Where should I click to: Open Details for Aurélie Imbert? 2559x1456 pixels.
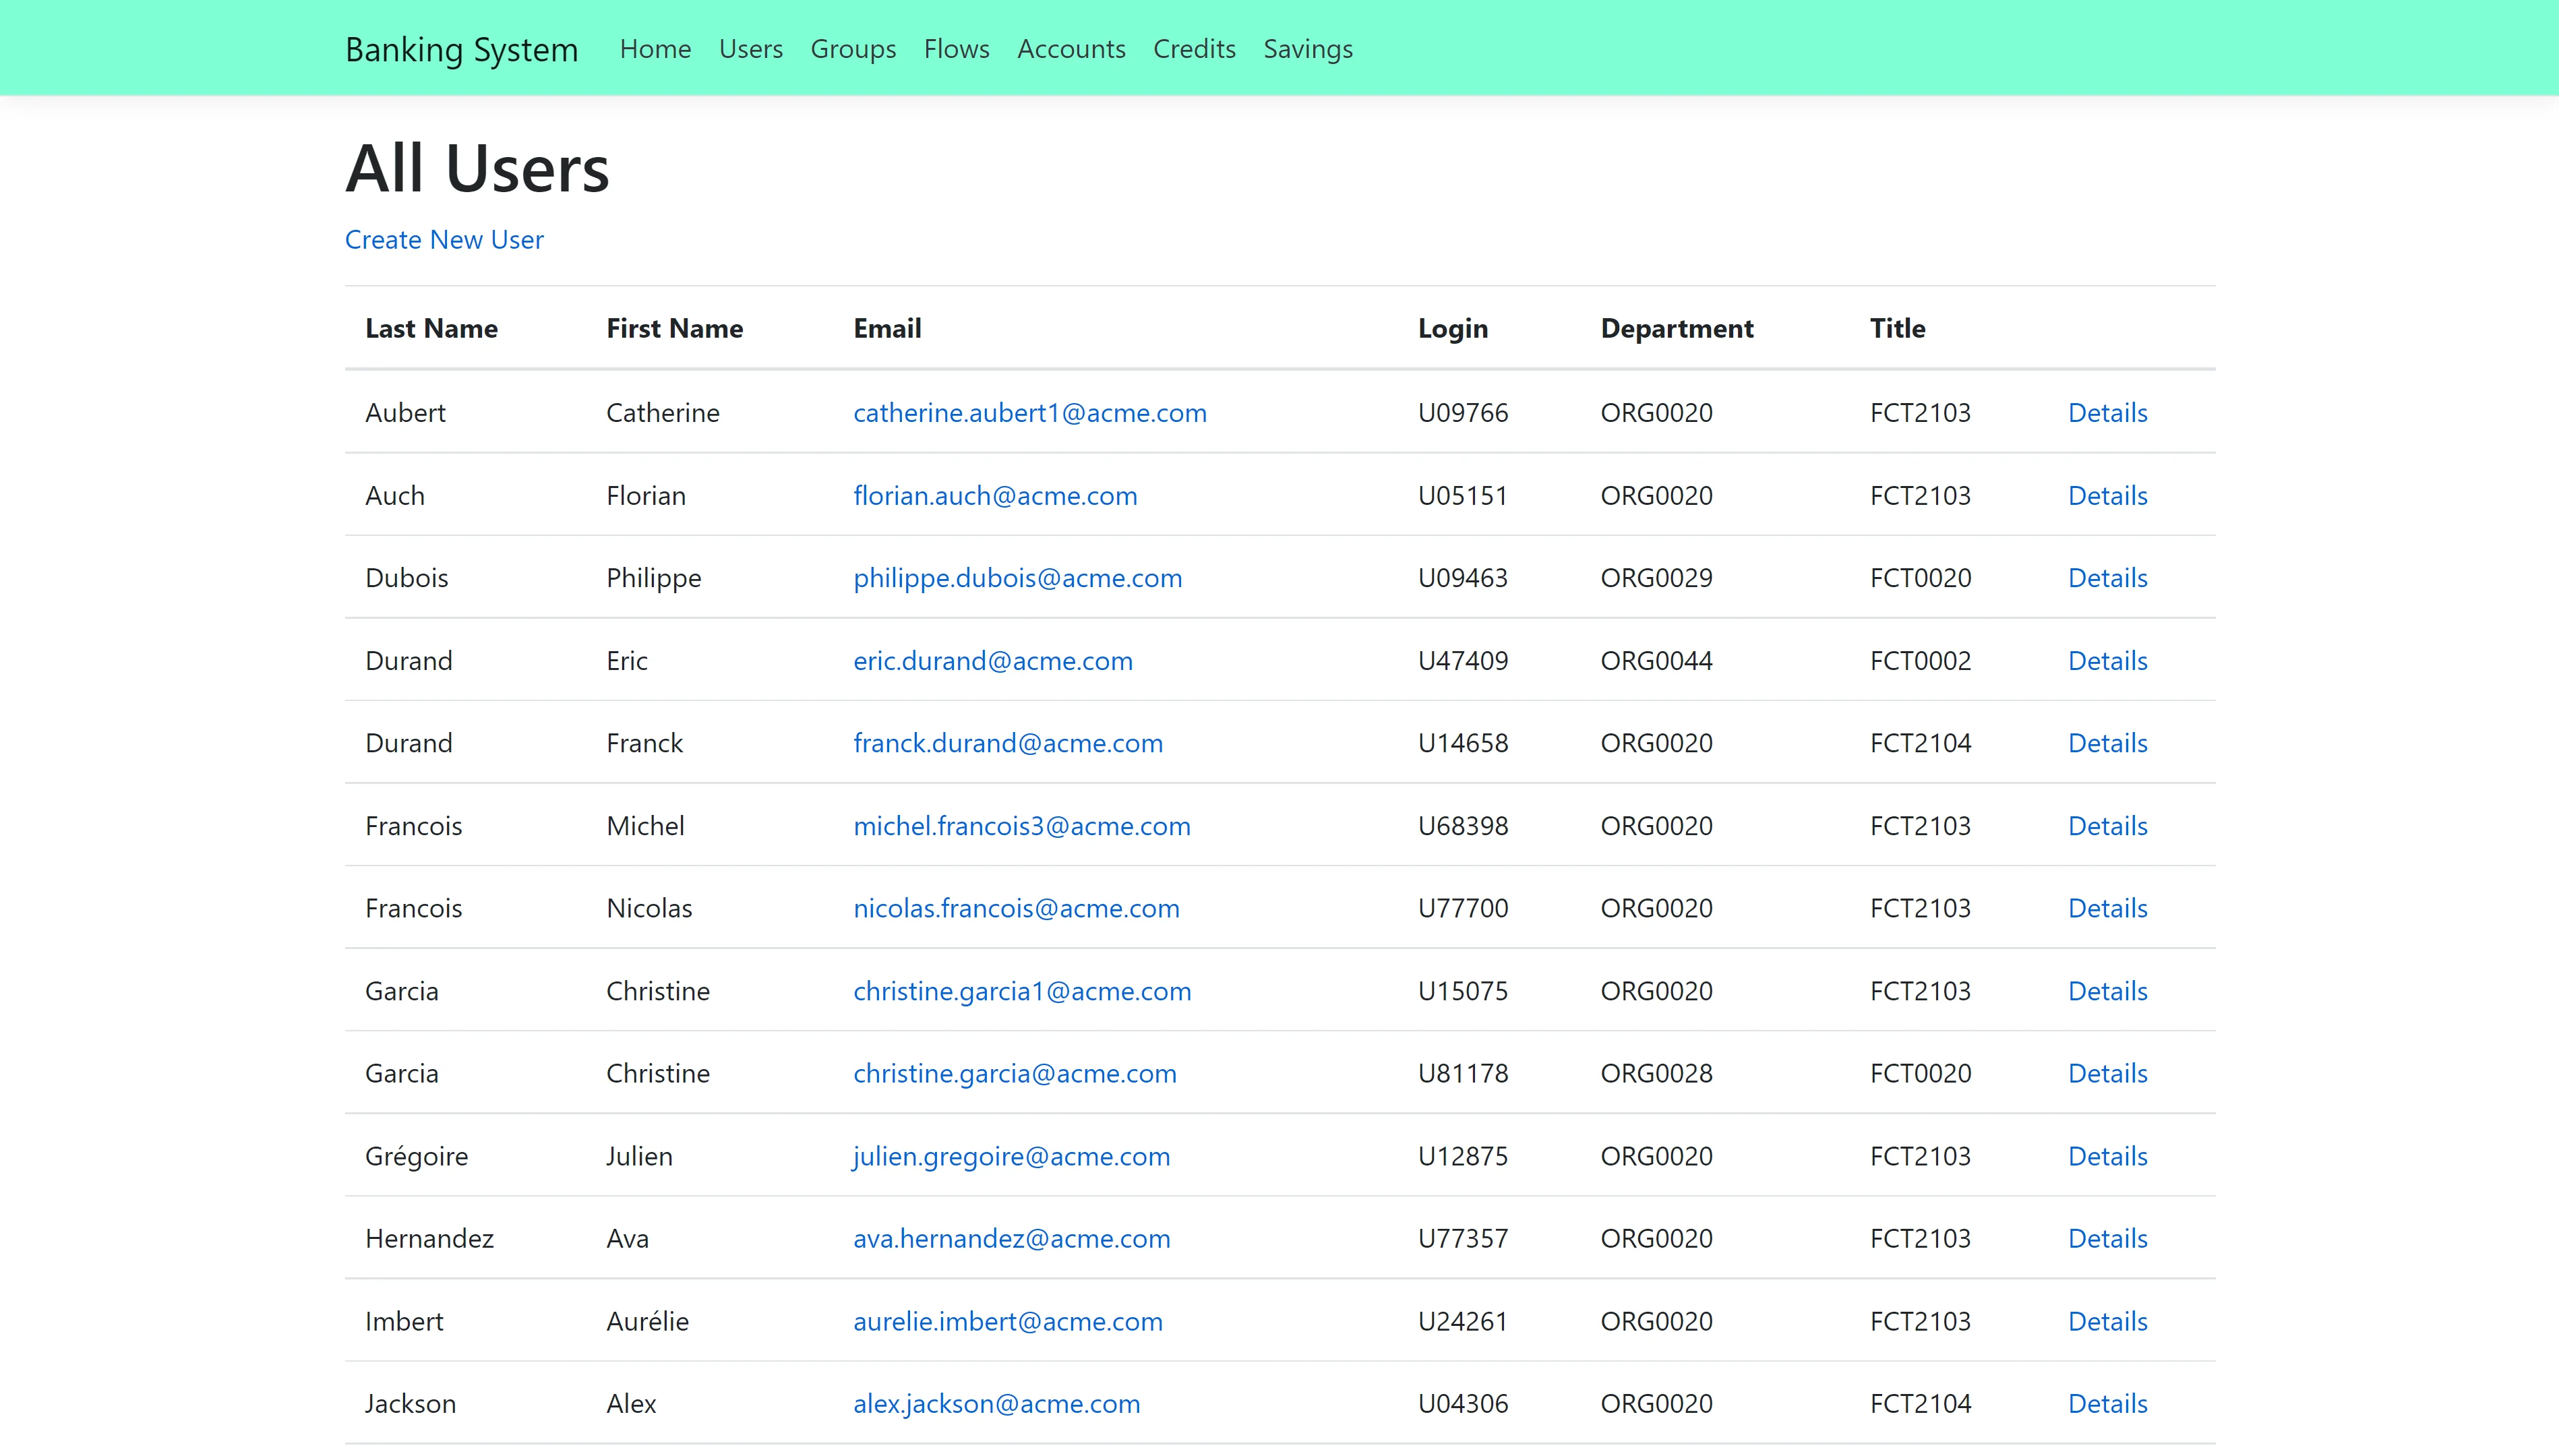pos(2107,1321)
